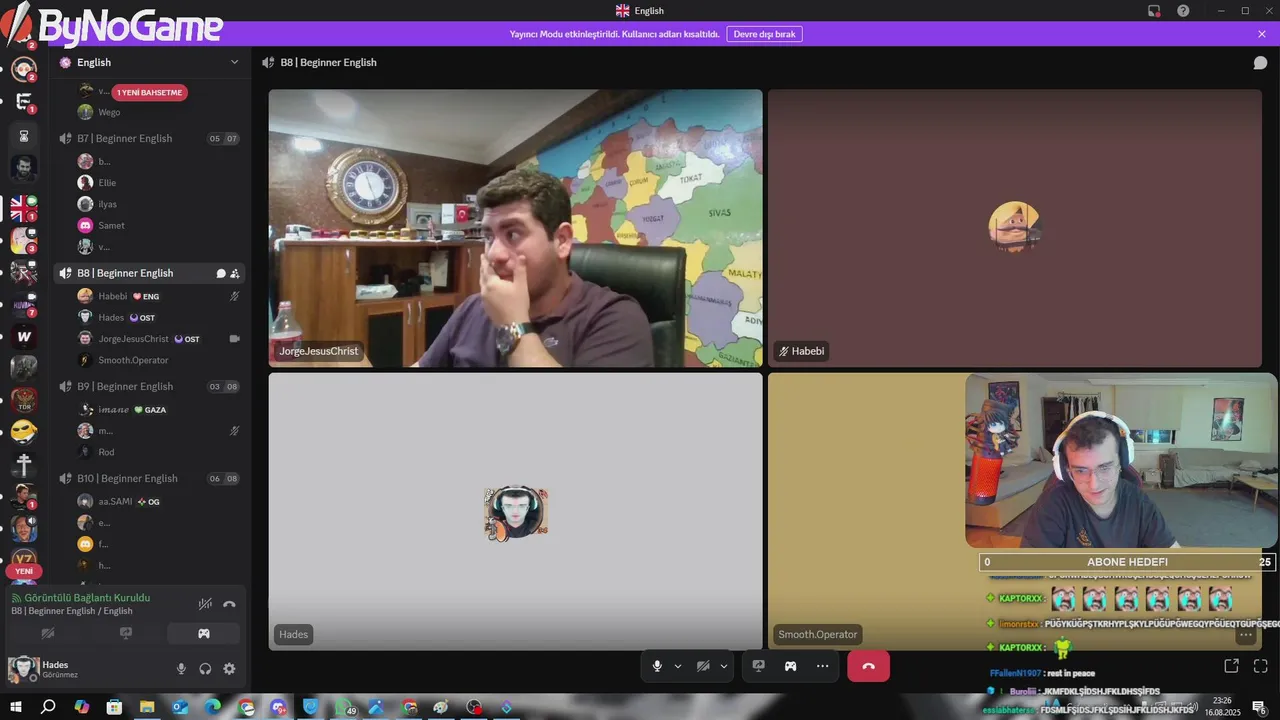The width and height of the screenshot is (1280, 720).
Task: Toggle camera in call control bar
Action: tap(703, 666)
